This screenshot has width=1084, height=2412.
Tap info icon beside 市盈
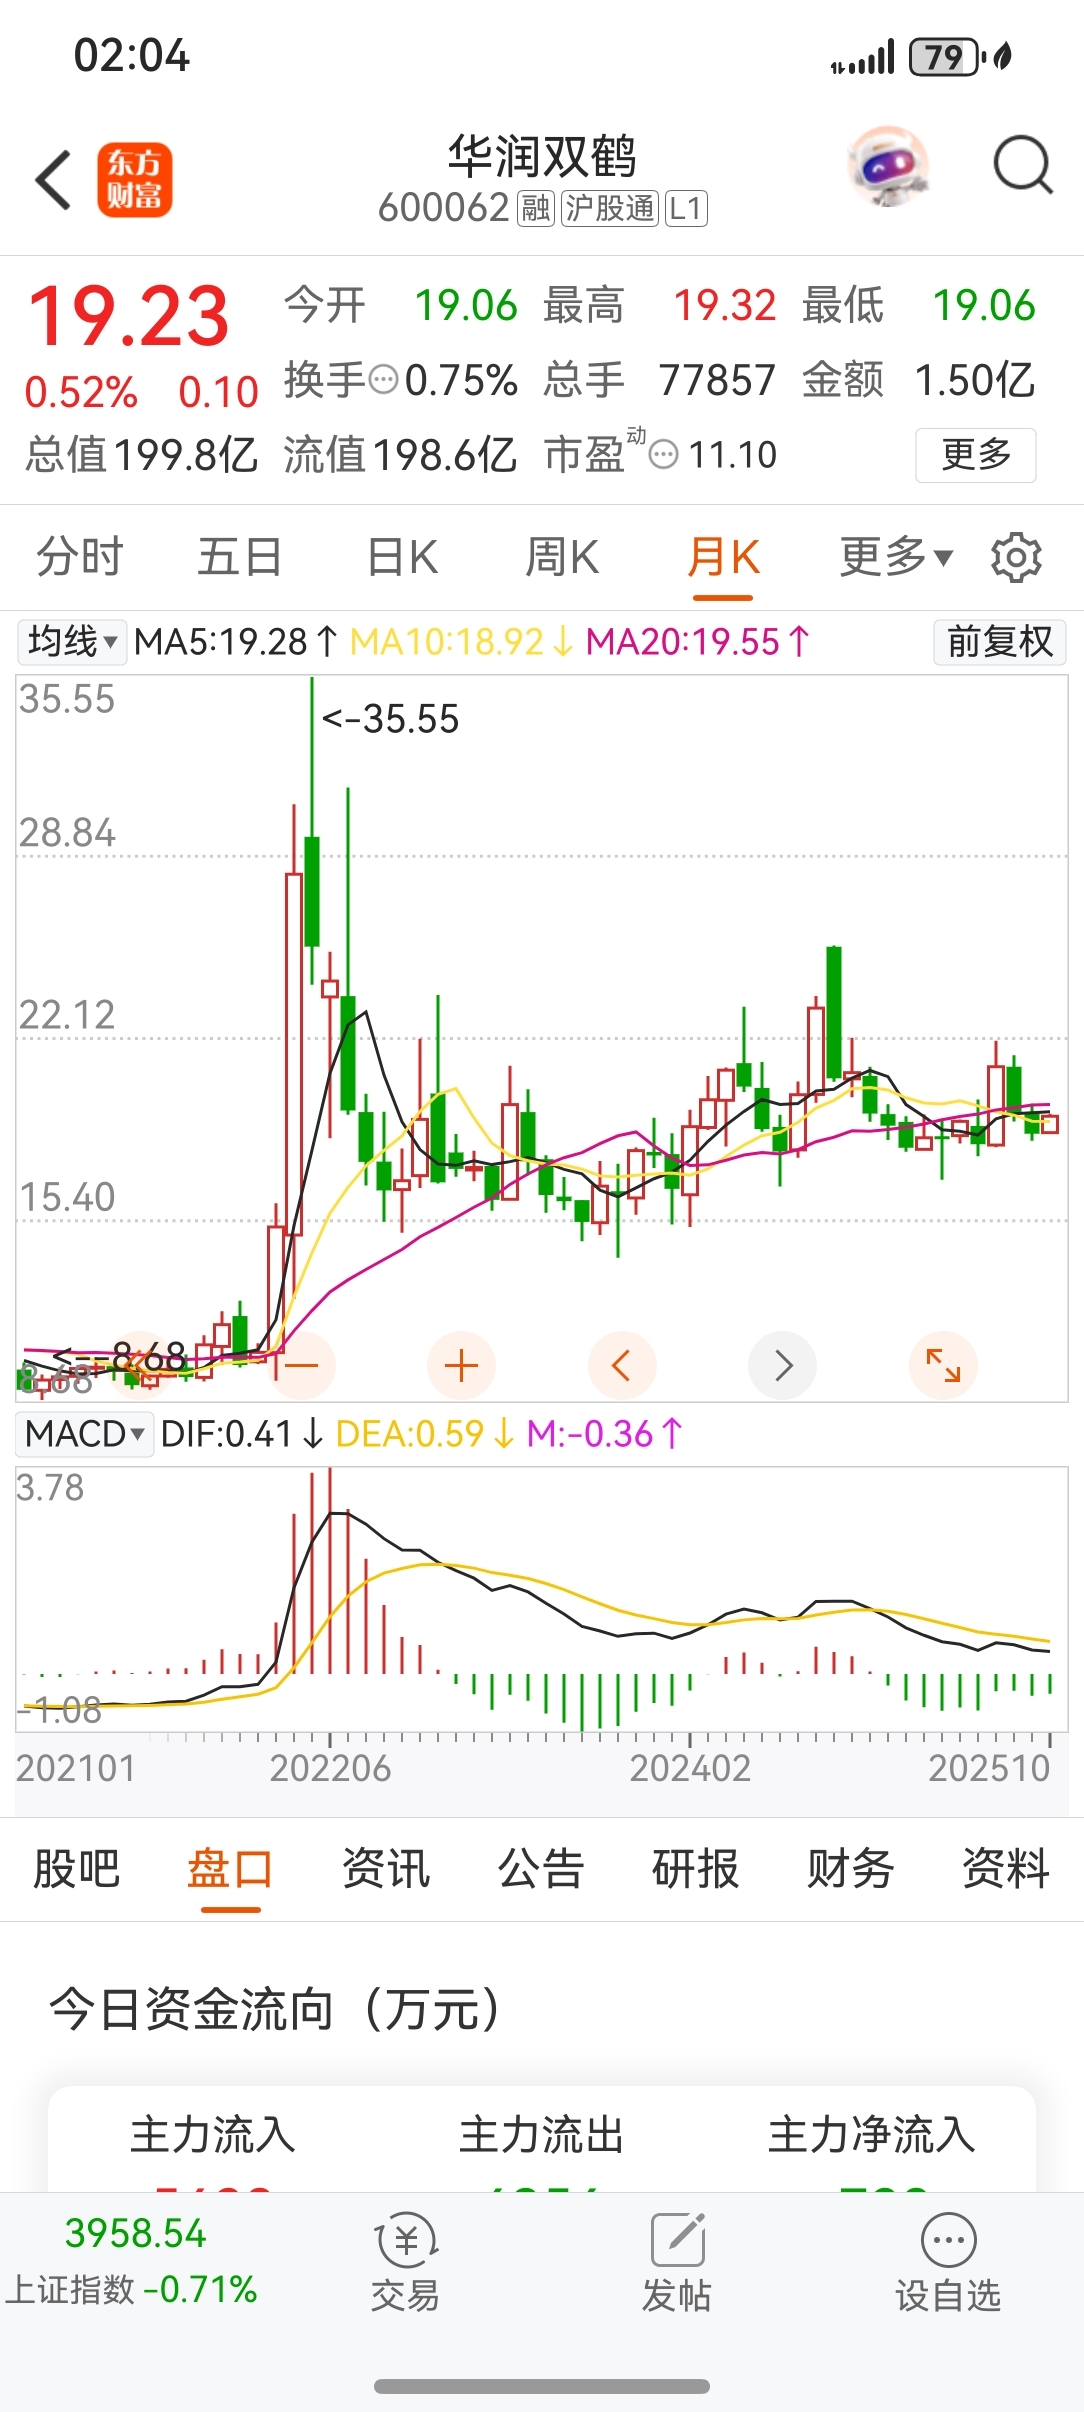[664, 455]
